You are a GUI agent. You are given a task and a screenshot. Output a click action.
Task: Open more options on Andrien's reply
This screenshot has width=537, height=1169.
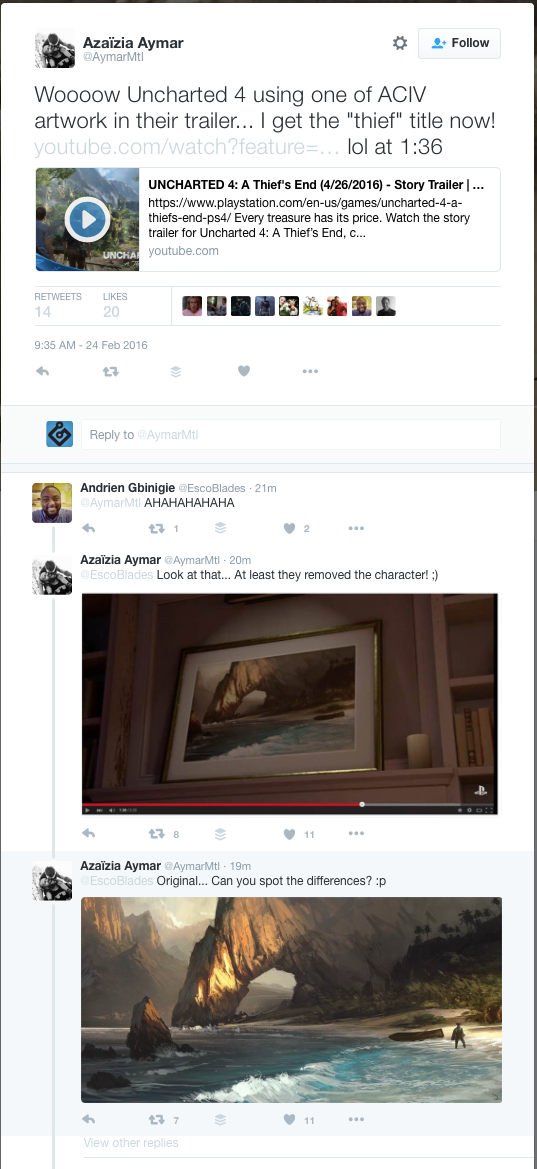[356, 529]
